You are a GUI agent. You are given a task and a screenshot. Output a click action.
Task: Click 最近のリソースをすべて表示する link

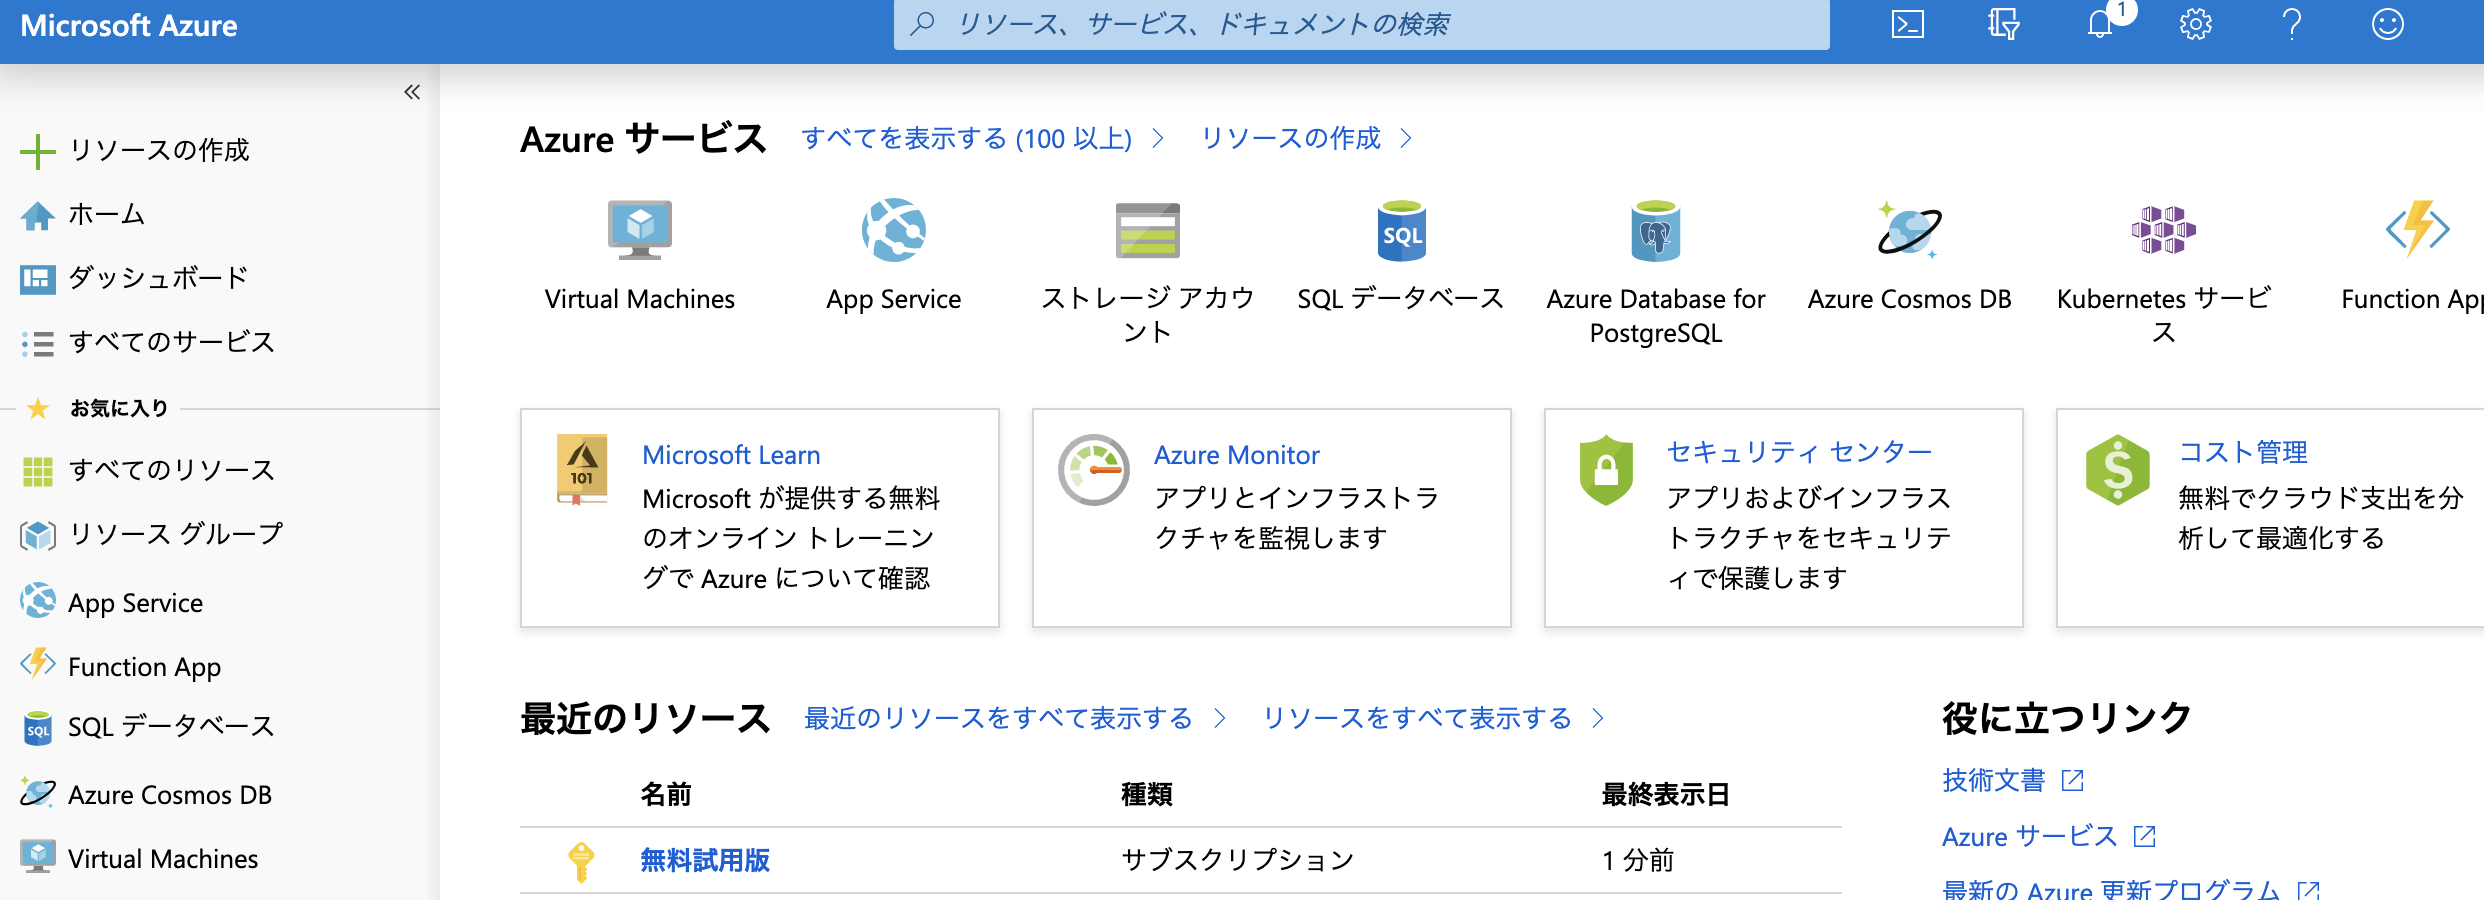tap(998, 718)
